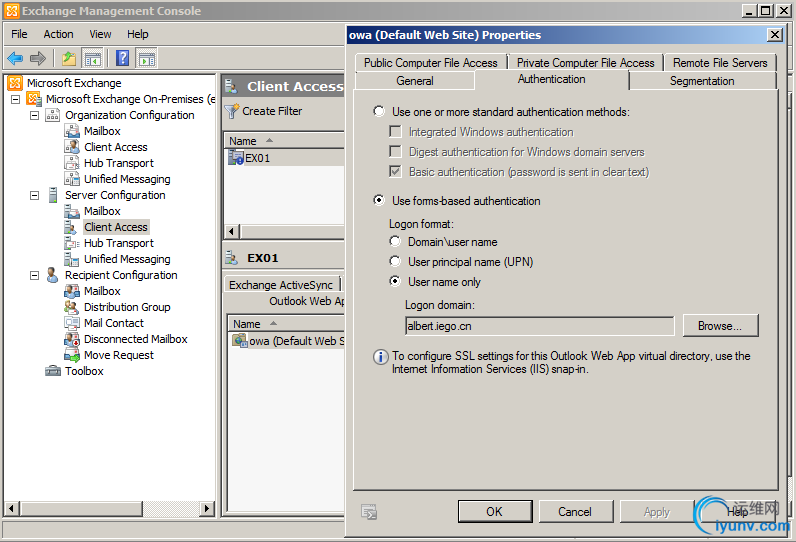Switch to the General tab

tap(415, 81)
